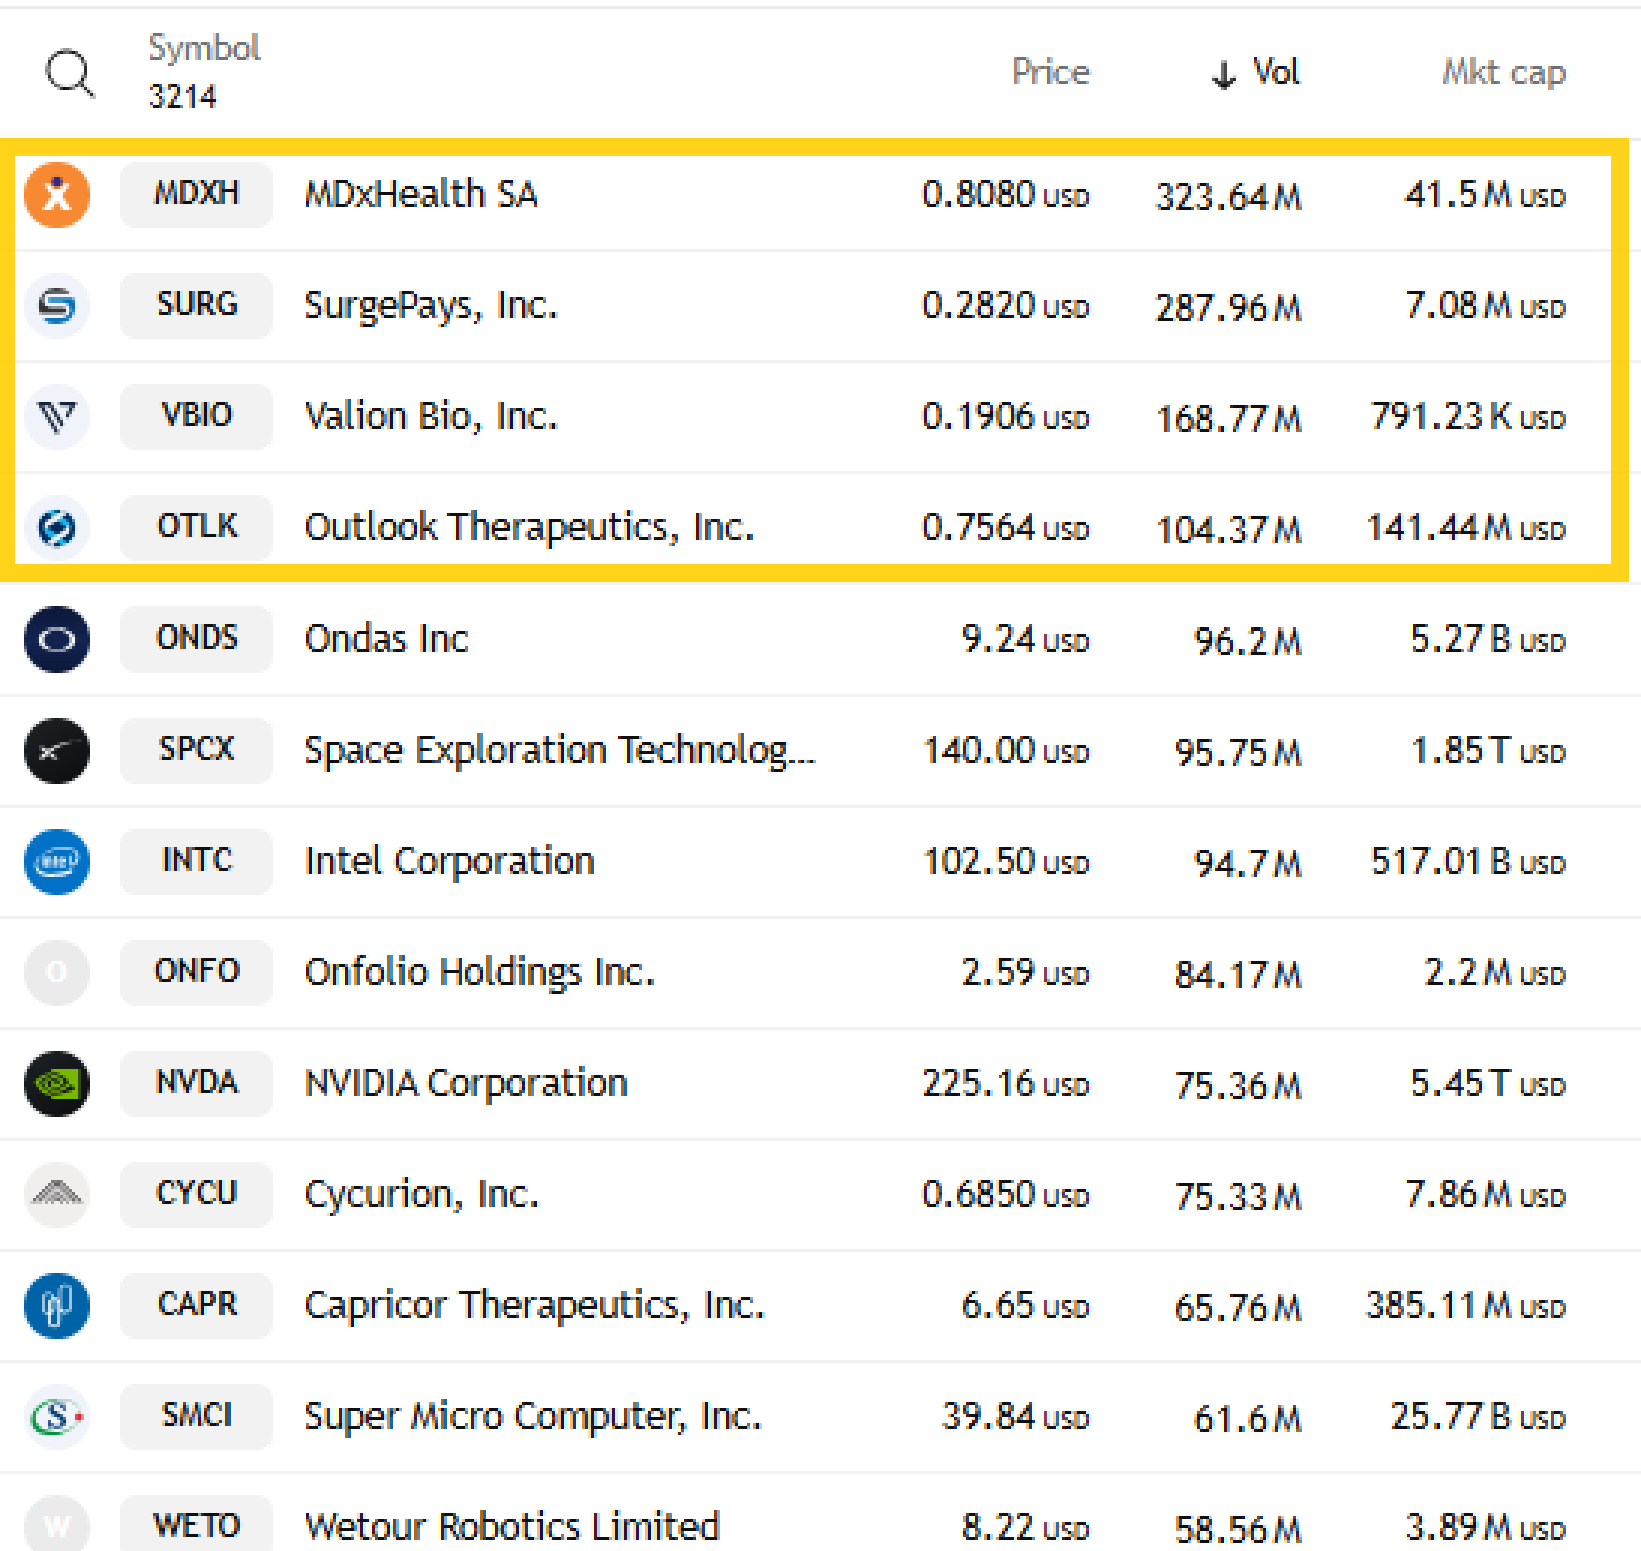Open the SURG ticker badge
This screenshot has height=1551, width=1641.
(196, 305)
